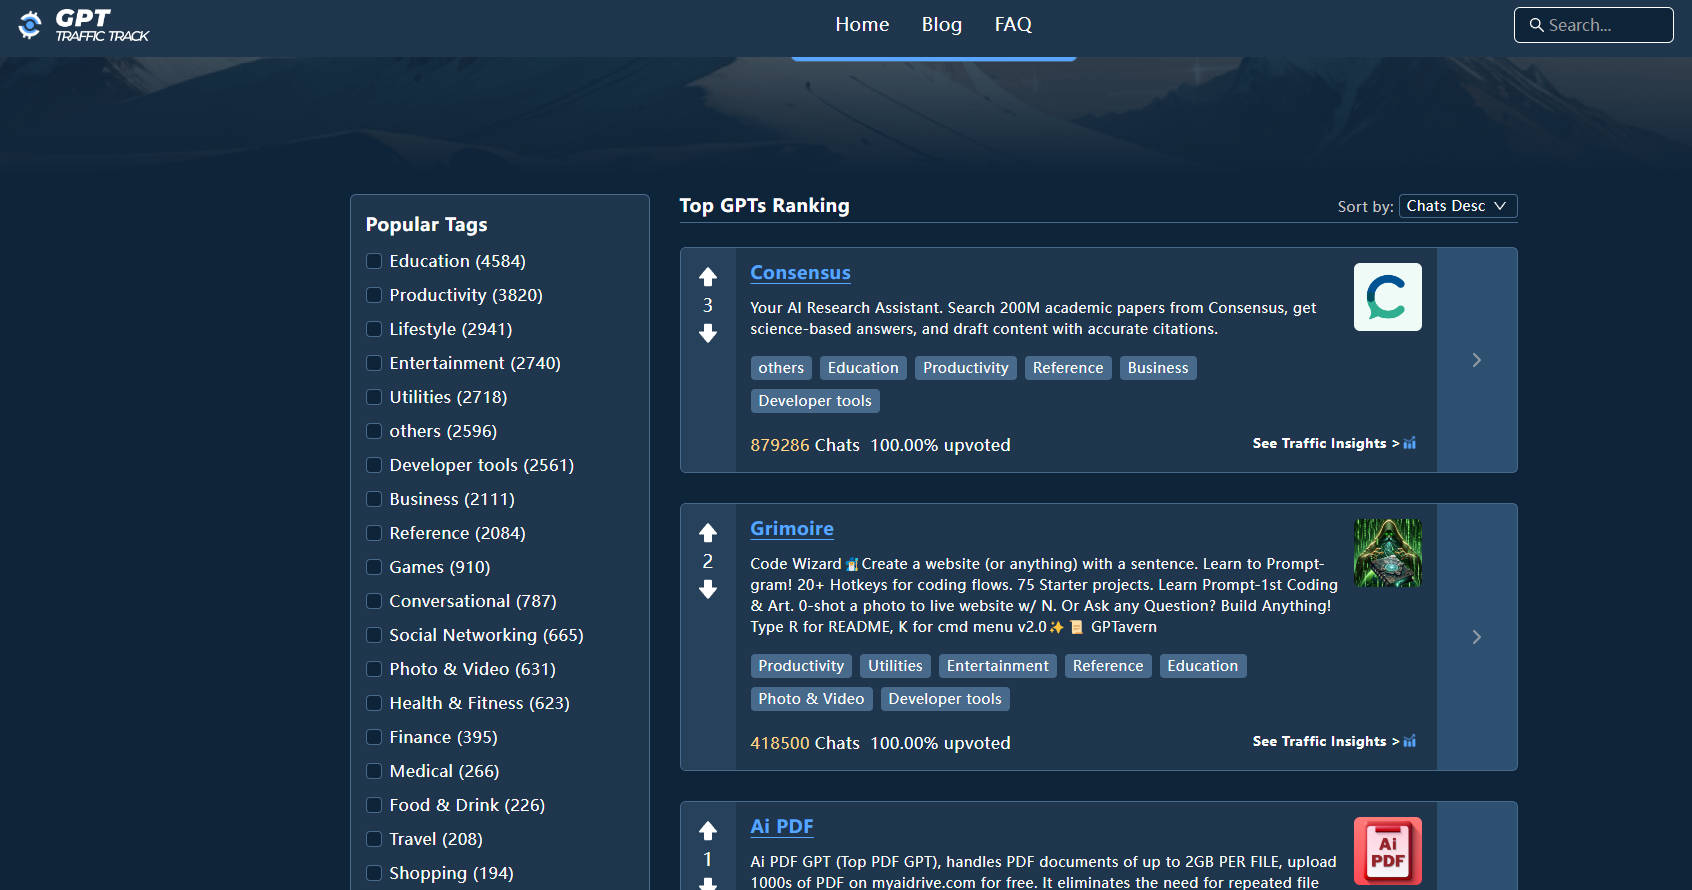Go to the Home page
The width and height of the screenshot is (1692, 890).
click(862, 24)
